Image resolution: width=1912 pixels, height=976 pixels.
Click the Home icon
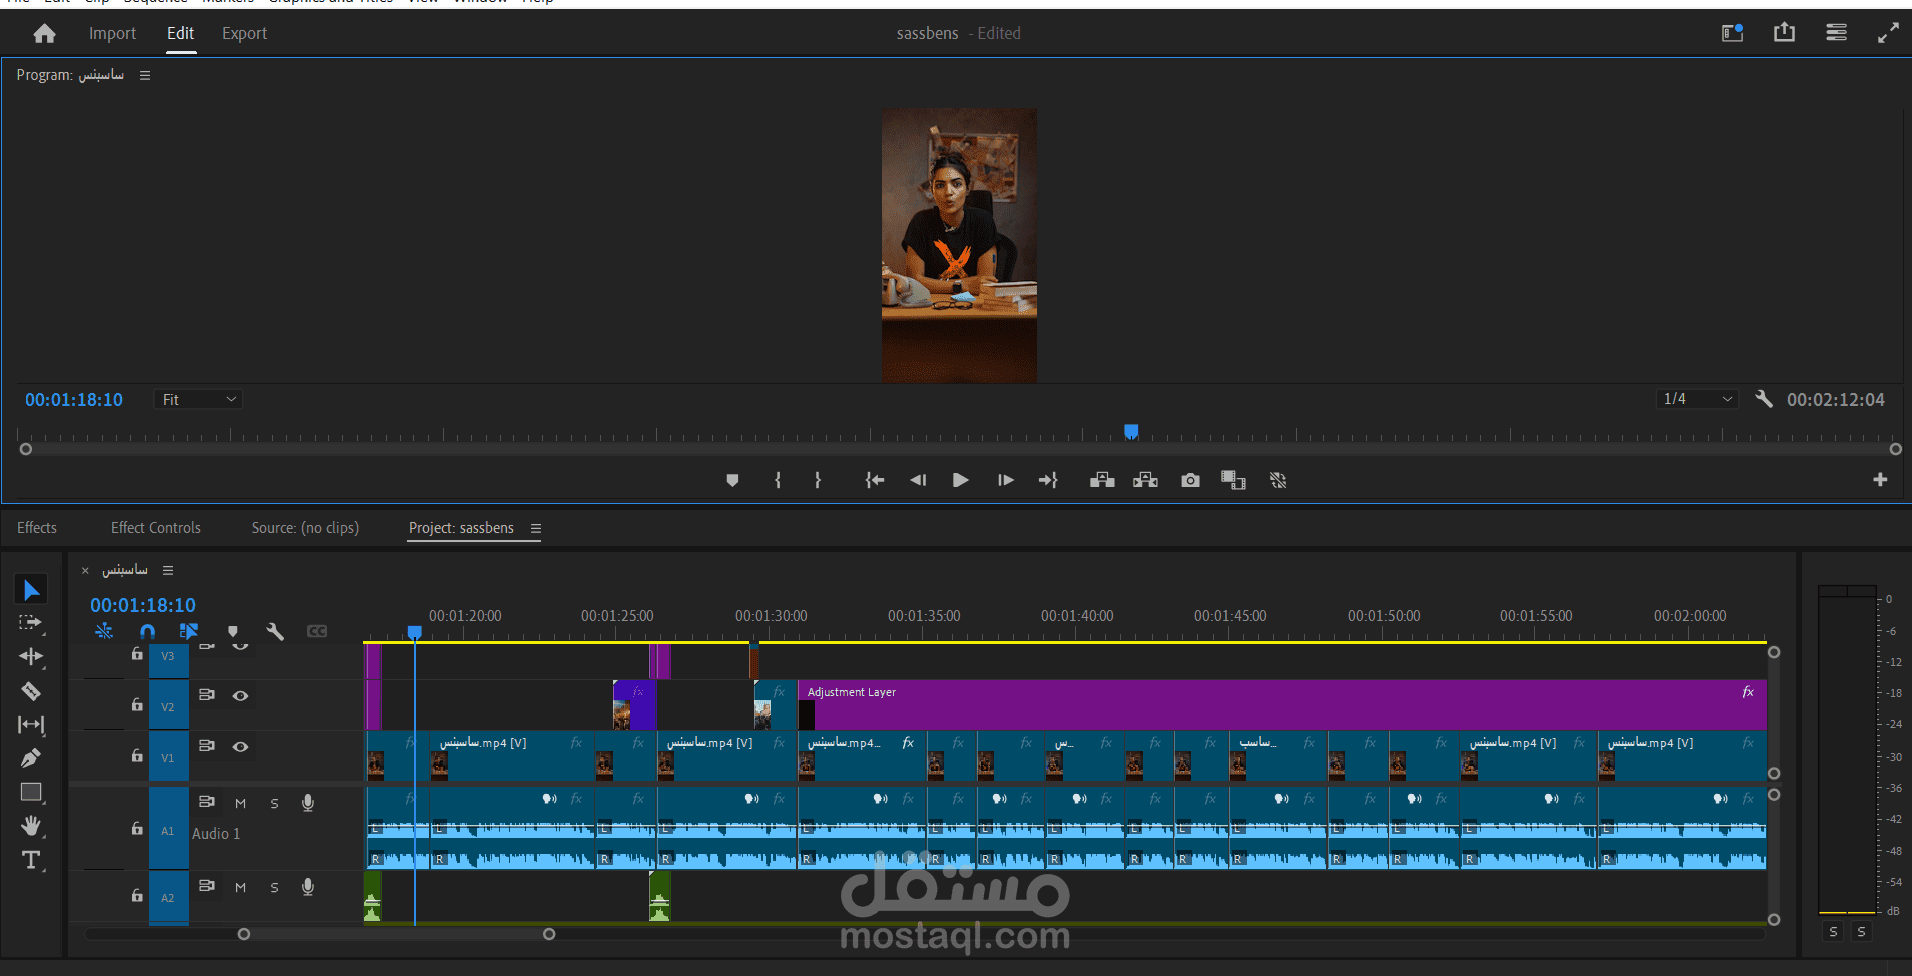tap(44, 33)
